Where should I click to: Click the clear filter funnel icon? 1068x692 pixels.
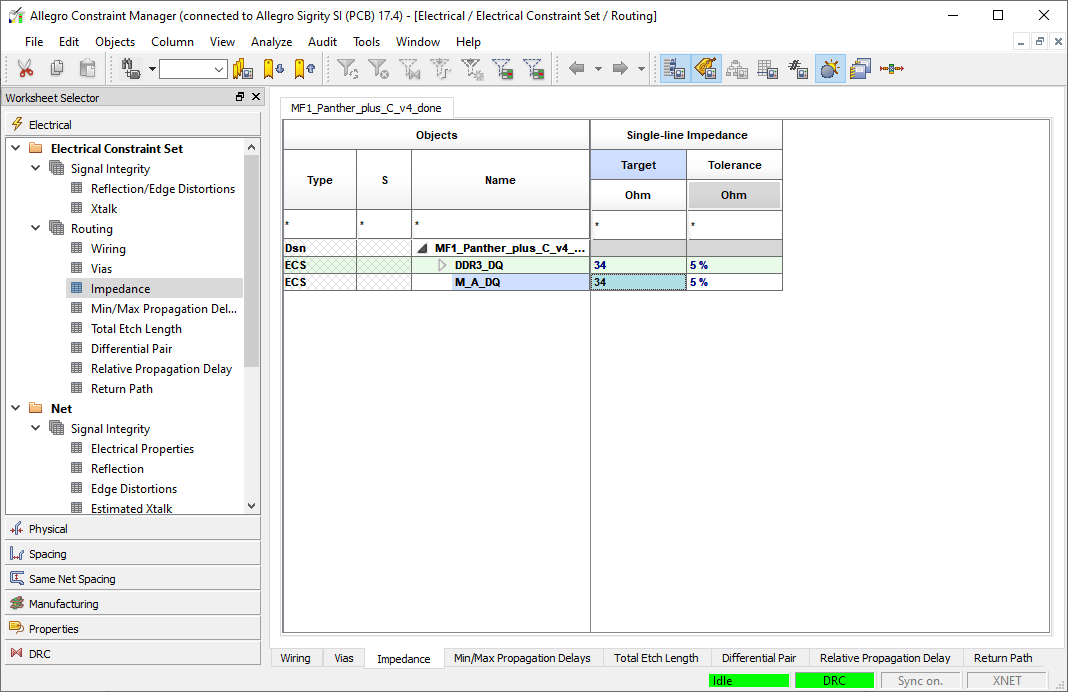click(x=378, y=69)
